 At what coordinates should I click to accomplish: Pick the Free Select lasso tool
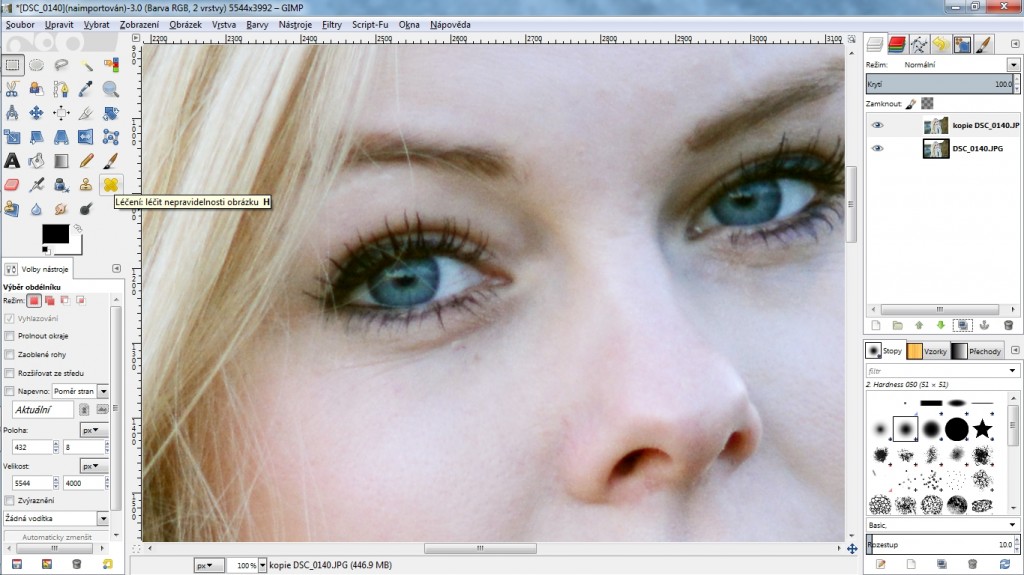click(61, 65)
